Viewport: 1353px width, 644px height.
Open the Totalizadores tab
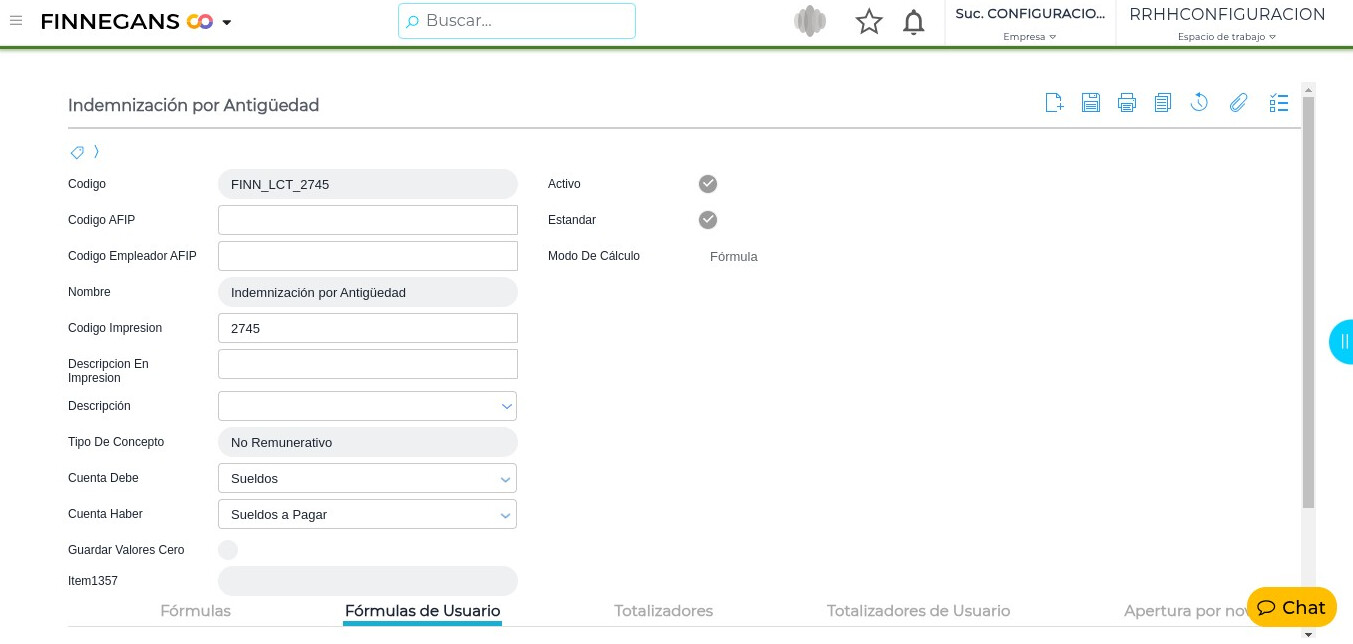click(663, 610)
